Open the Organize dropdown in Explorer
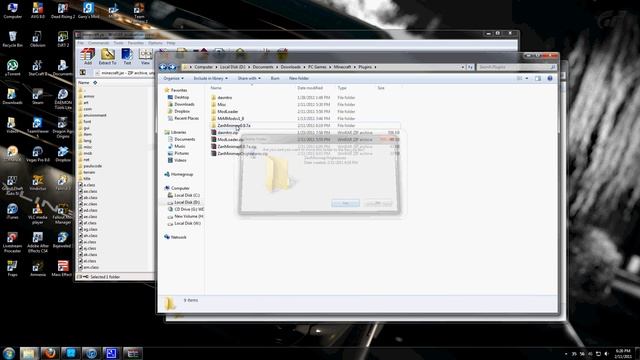This screenshot has width=640, height=360. click(173, 78)
